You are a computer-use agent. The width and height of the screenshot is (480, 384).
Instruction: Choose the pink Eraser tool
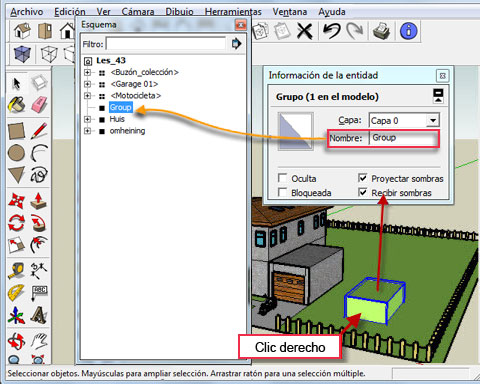(x=40, y=105)
